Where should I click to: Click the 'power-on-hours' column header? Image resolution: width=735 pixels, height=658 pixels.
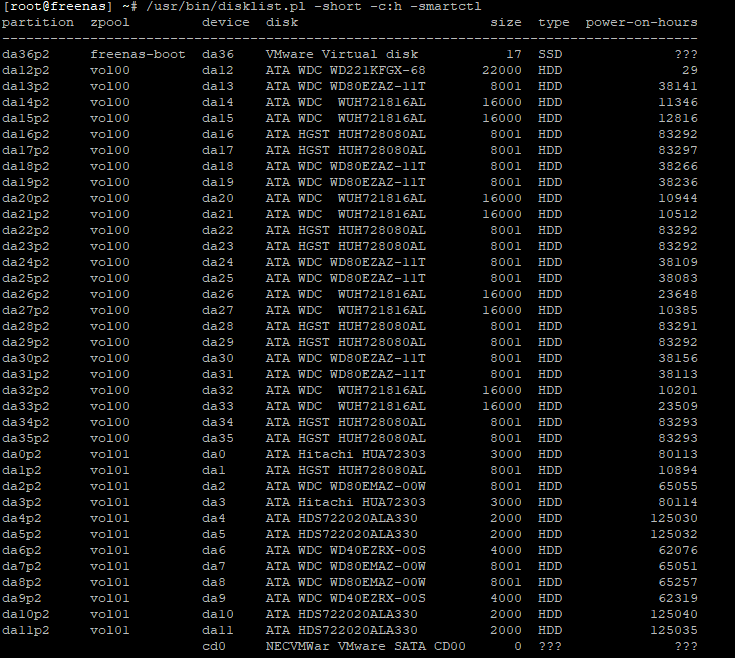point(641,22)
